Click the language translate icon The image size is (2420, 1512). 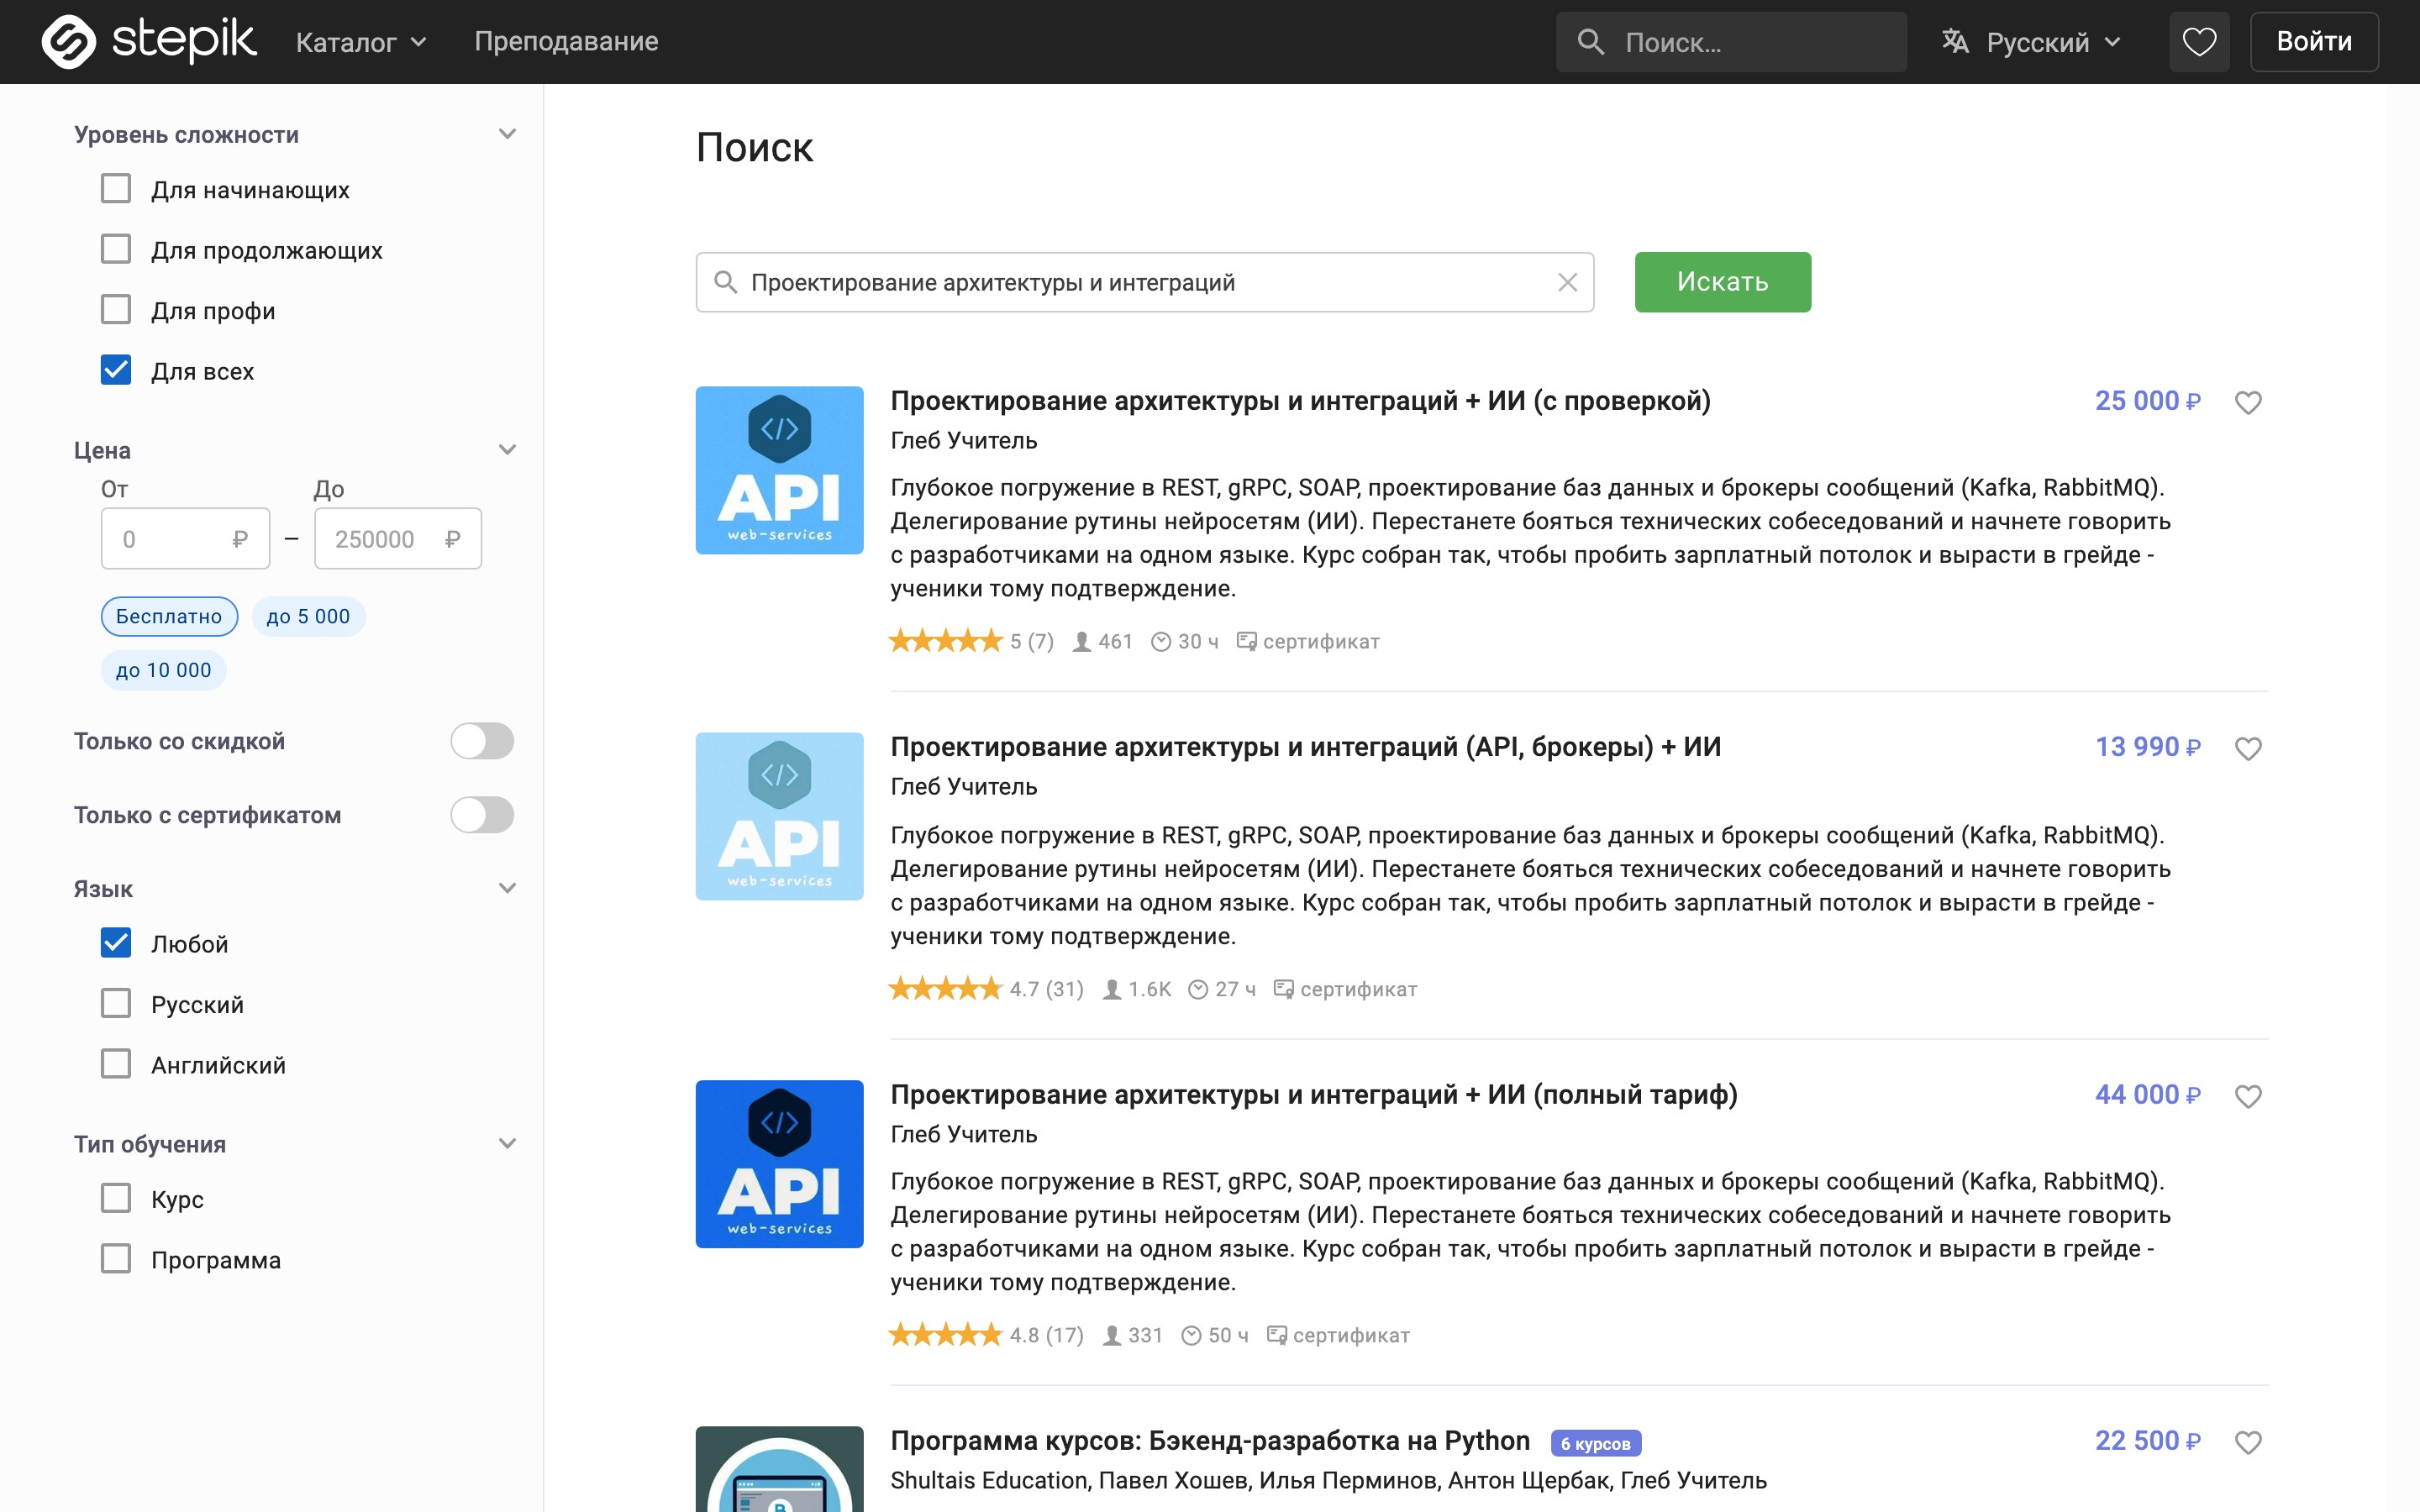point(1955,42)
